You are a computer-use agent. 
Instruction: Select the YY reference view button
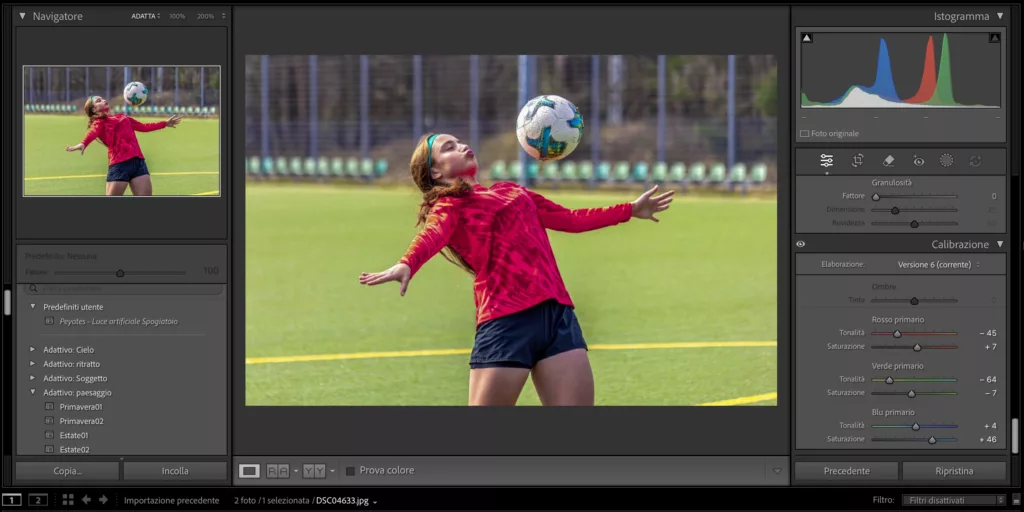click(x=314, y=471)
